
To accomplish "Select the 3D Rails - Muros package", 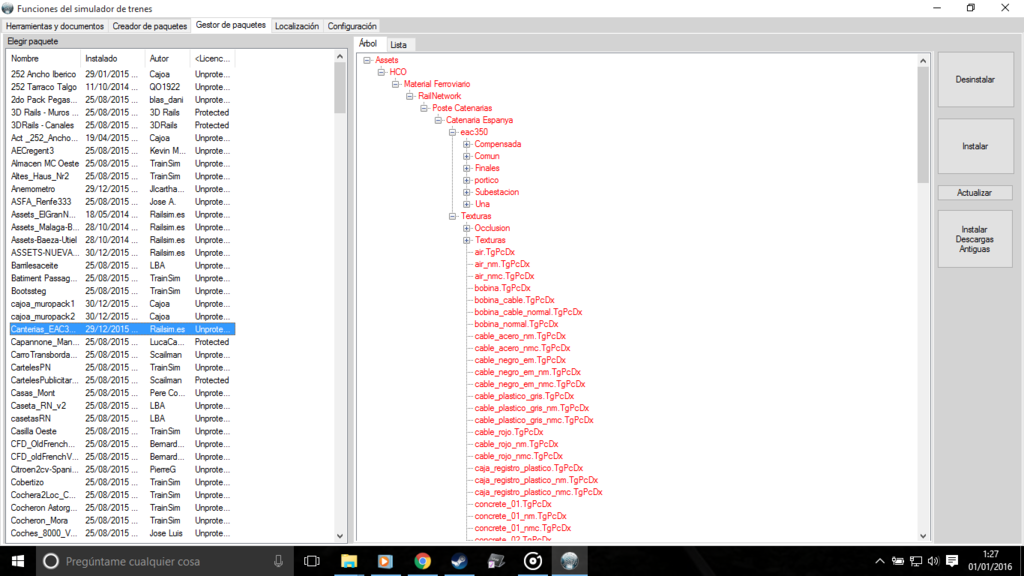I will point(121,112).
